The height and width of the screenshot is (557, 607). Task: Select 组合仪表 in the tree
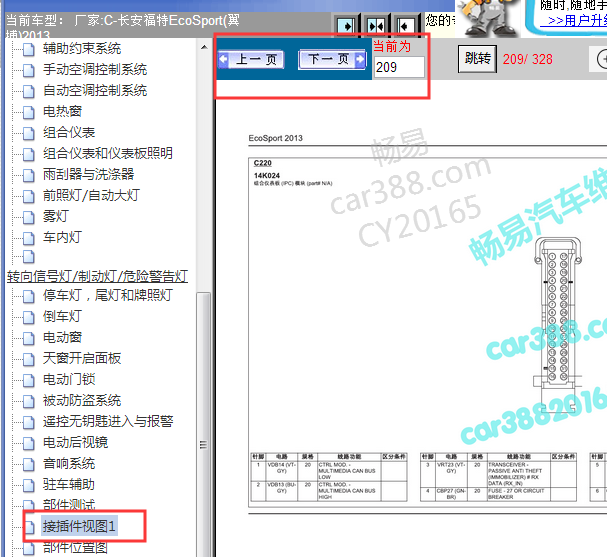[69, 132]
